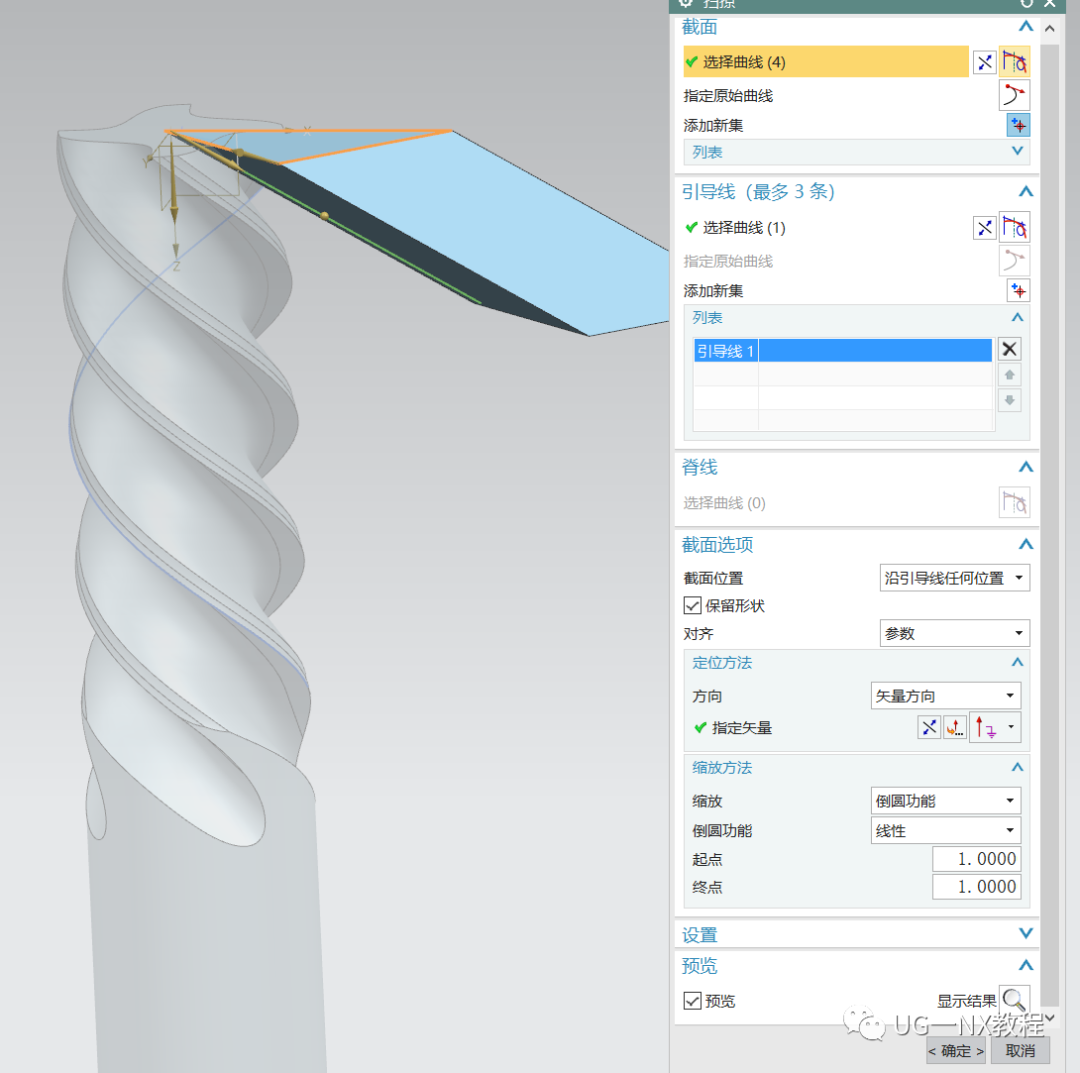Click the guide curve selection icon beside 选择曲线 (1)
This screenshot has width=1080, height=1073.
tap(1014, 227)
